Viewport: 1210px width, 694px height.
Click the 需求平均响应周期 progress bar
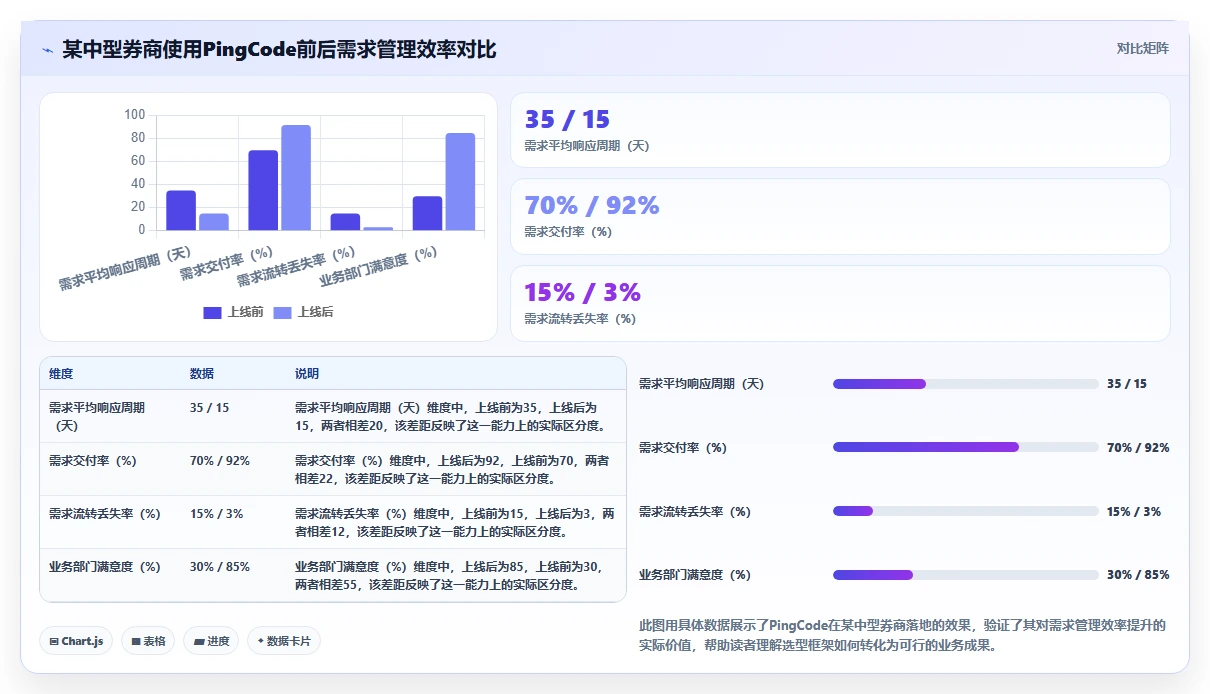(965, 384)
